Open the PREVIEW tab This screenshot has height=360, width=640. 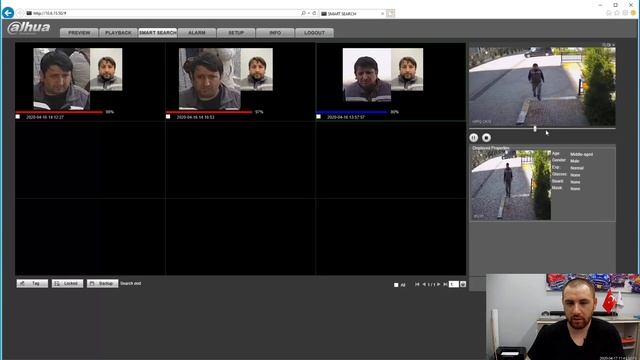click(79, 33)
